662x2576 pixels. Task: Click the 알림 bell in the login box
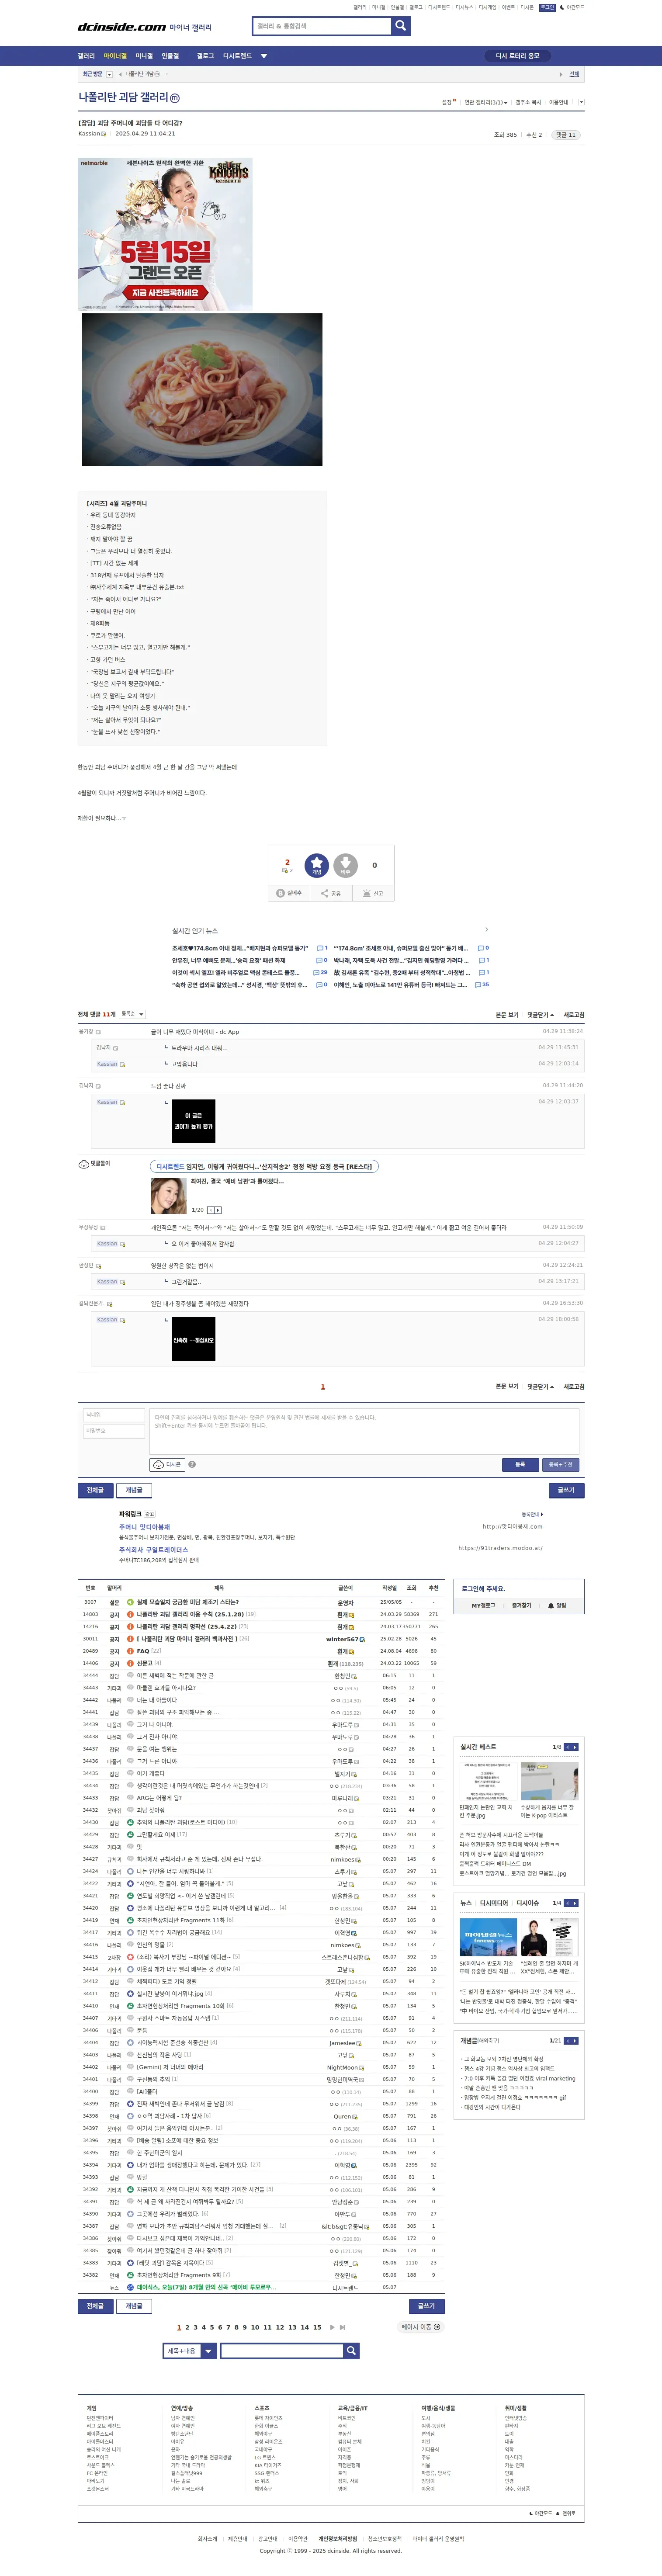click(557, 1605)
